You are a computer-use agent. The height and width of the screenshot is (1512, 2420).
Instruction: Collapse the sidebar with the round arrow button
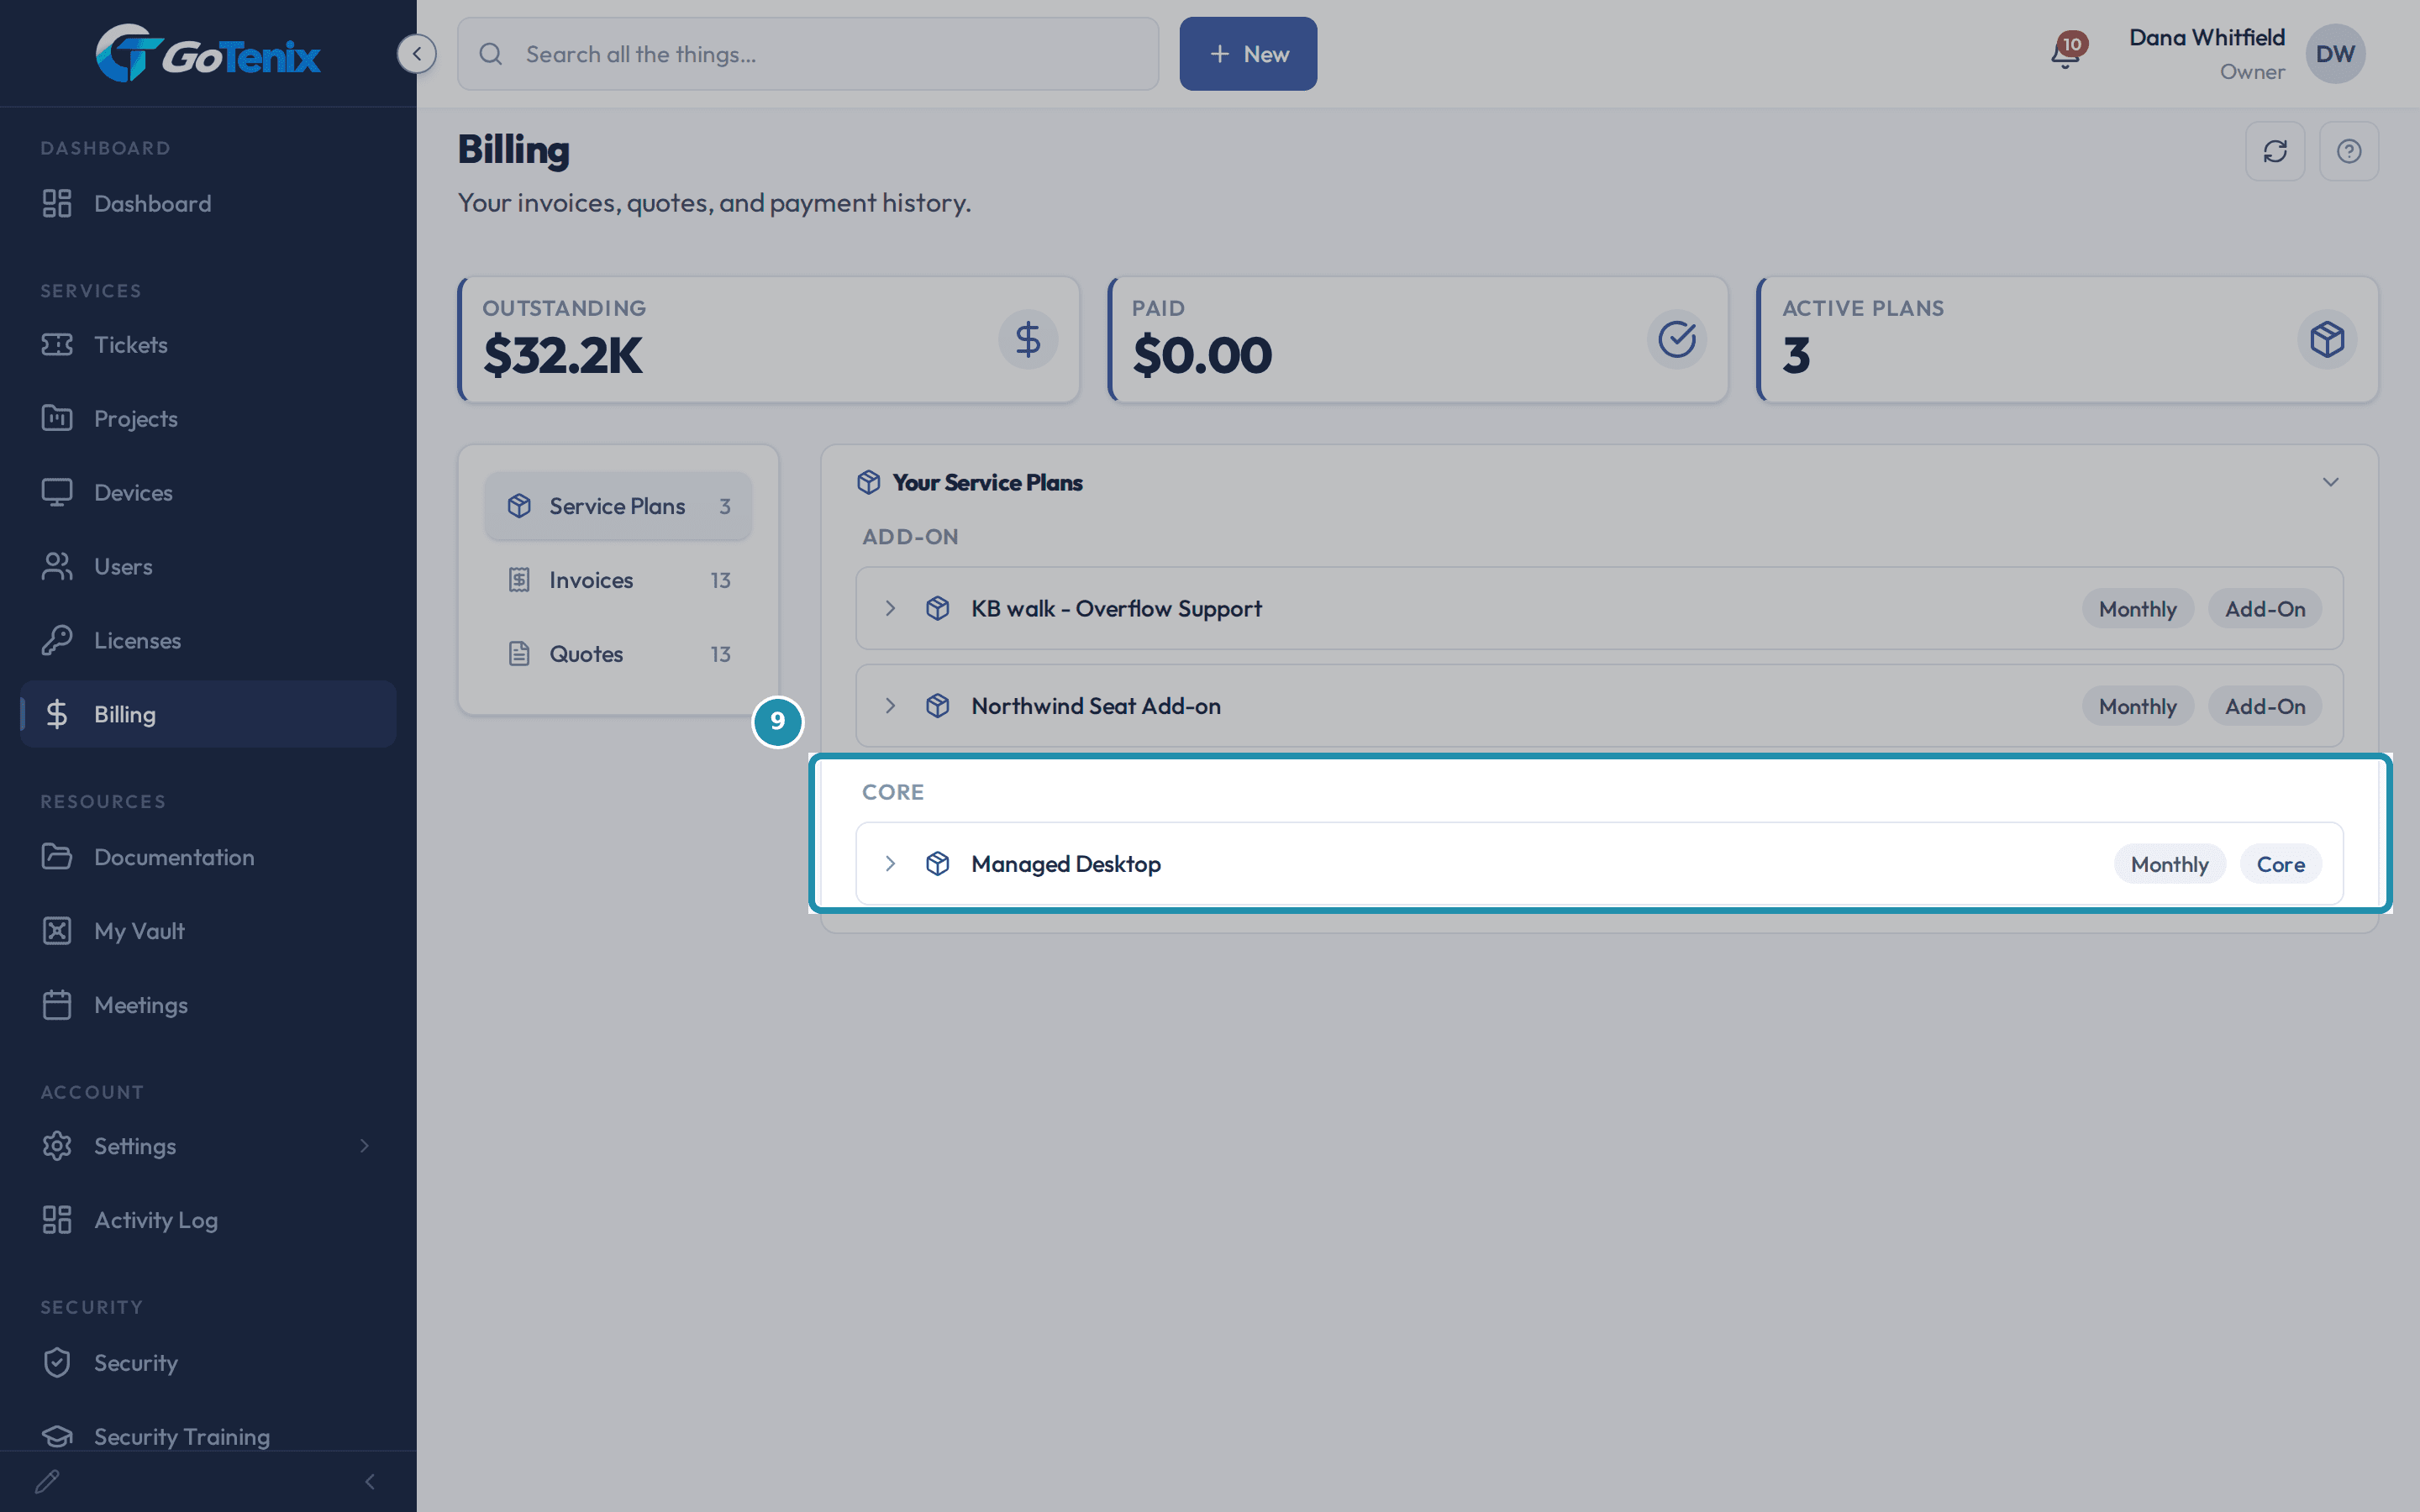point(416,54)
